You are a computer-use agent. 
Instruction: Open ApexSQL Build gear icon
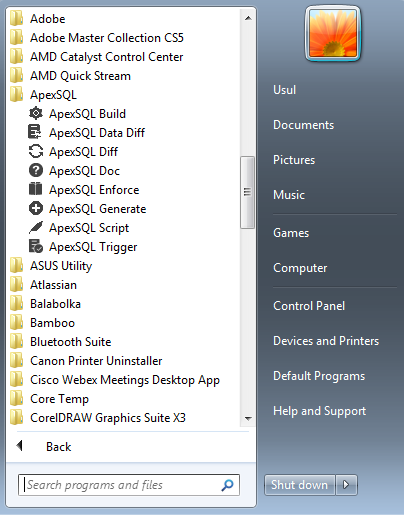[36, 114]
